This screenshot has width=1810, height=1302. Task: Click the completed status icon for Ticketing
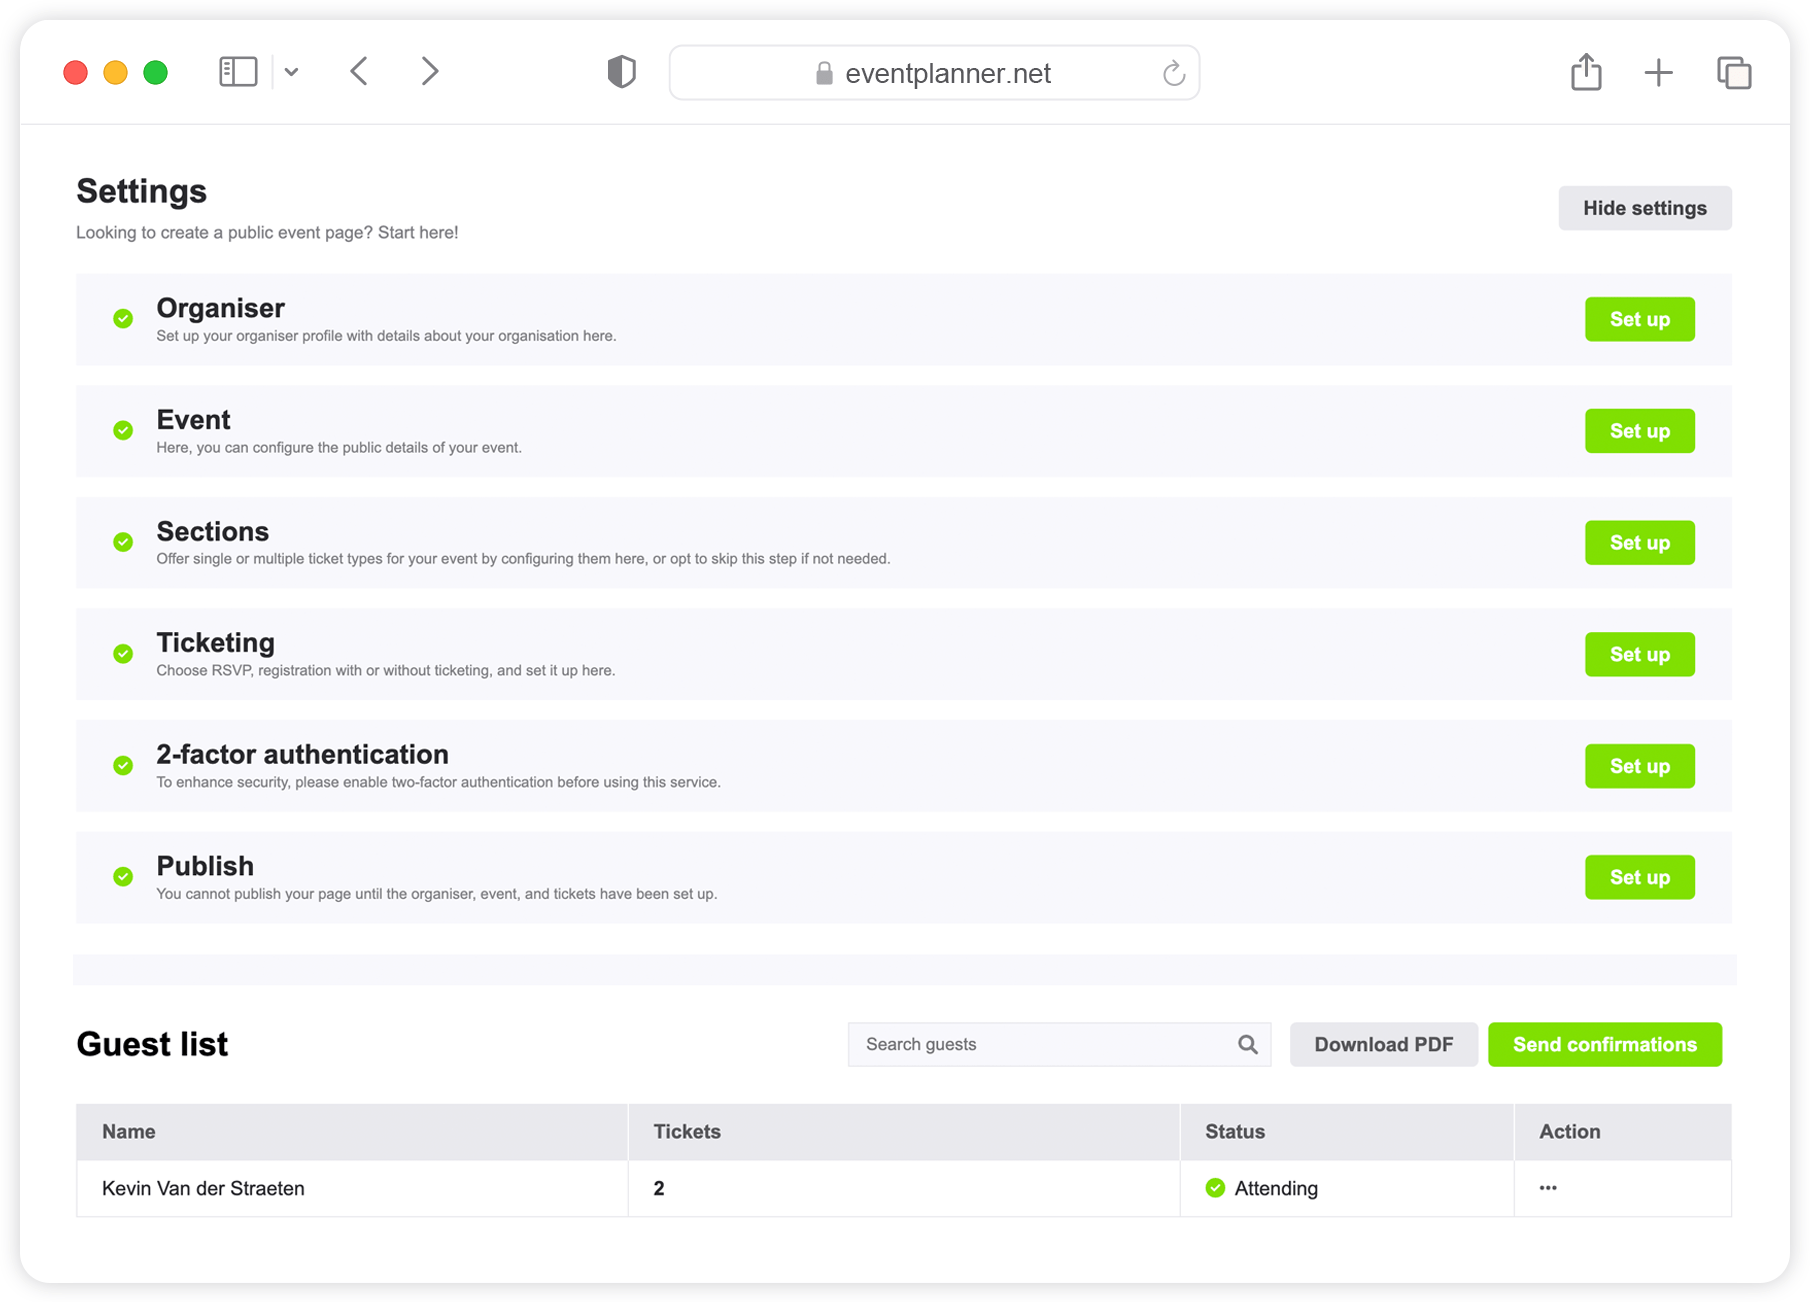pos(123,654)
